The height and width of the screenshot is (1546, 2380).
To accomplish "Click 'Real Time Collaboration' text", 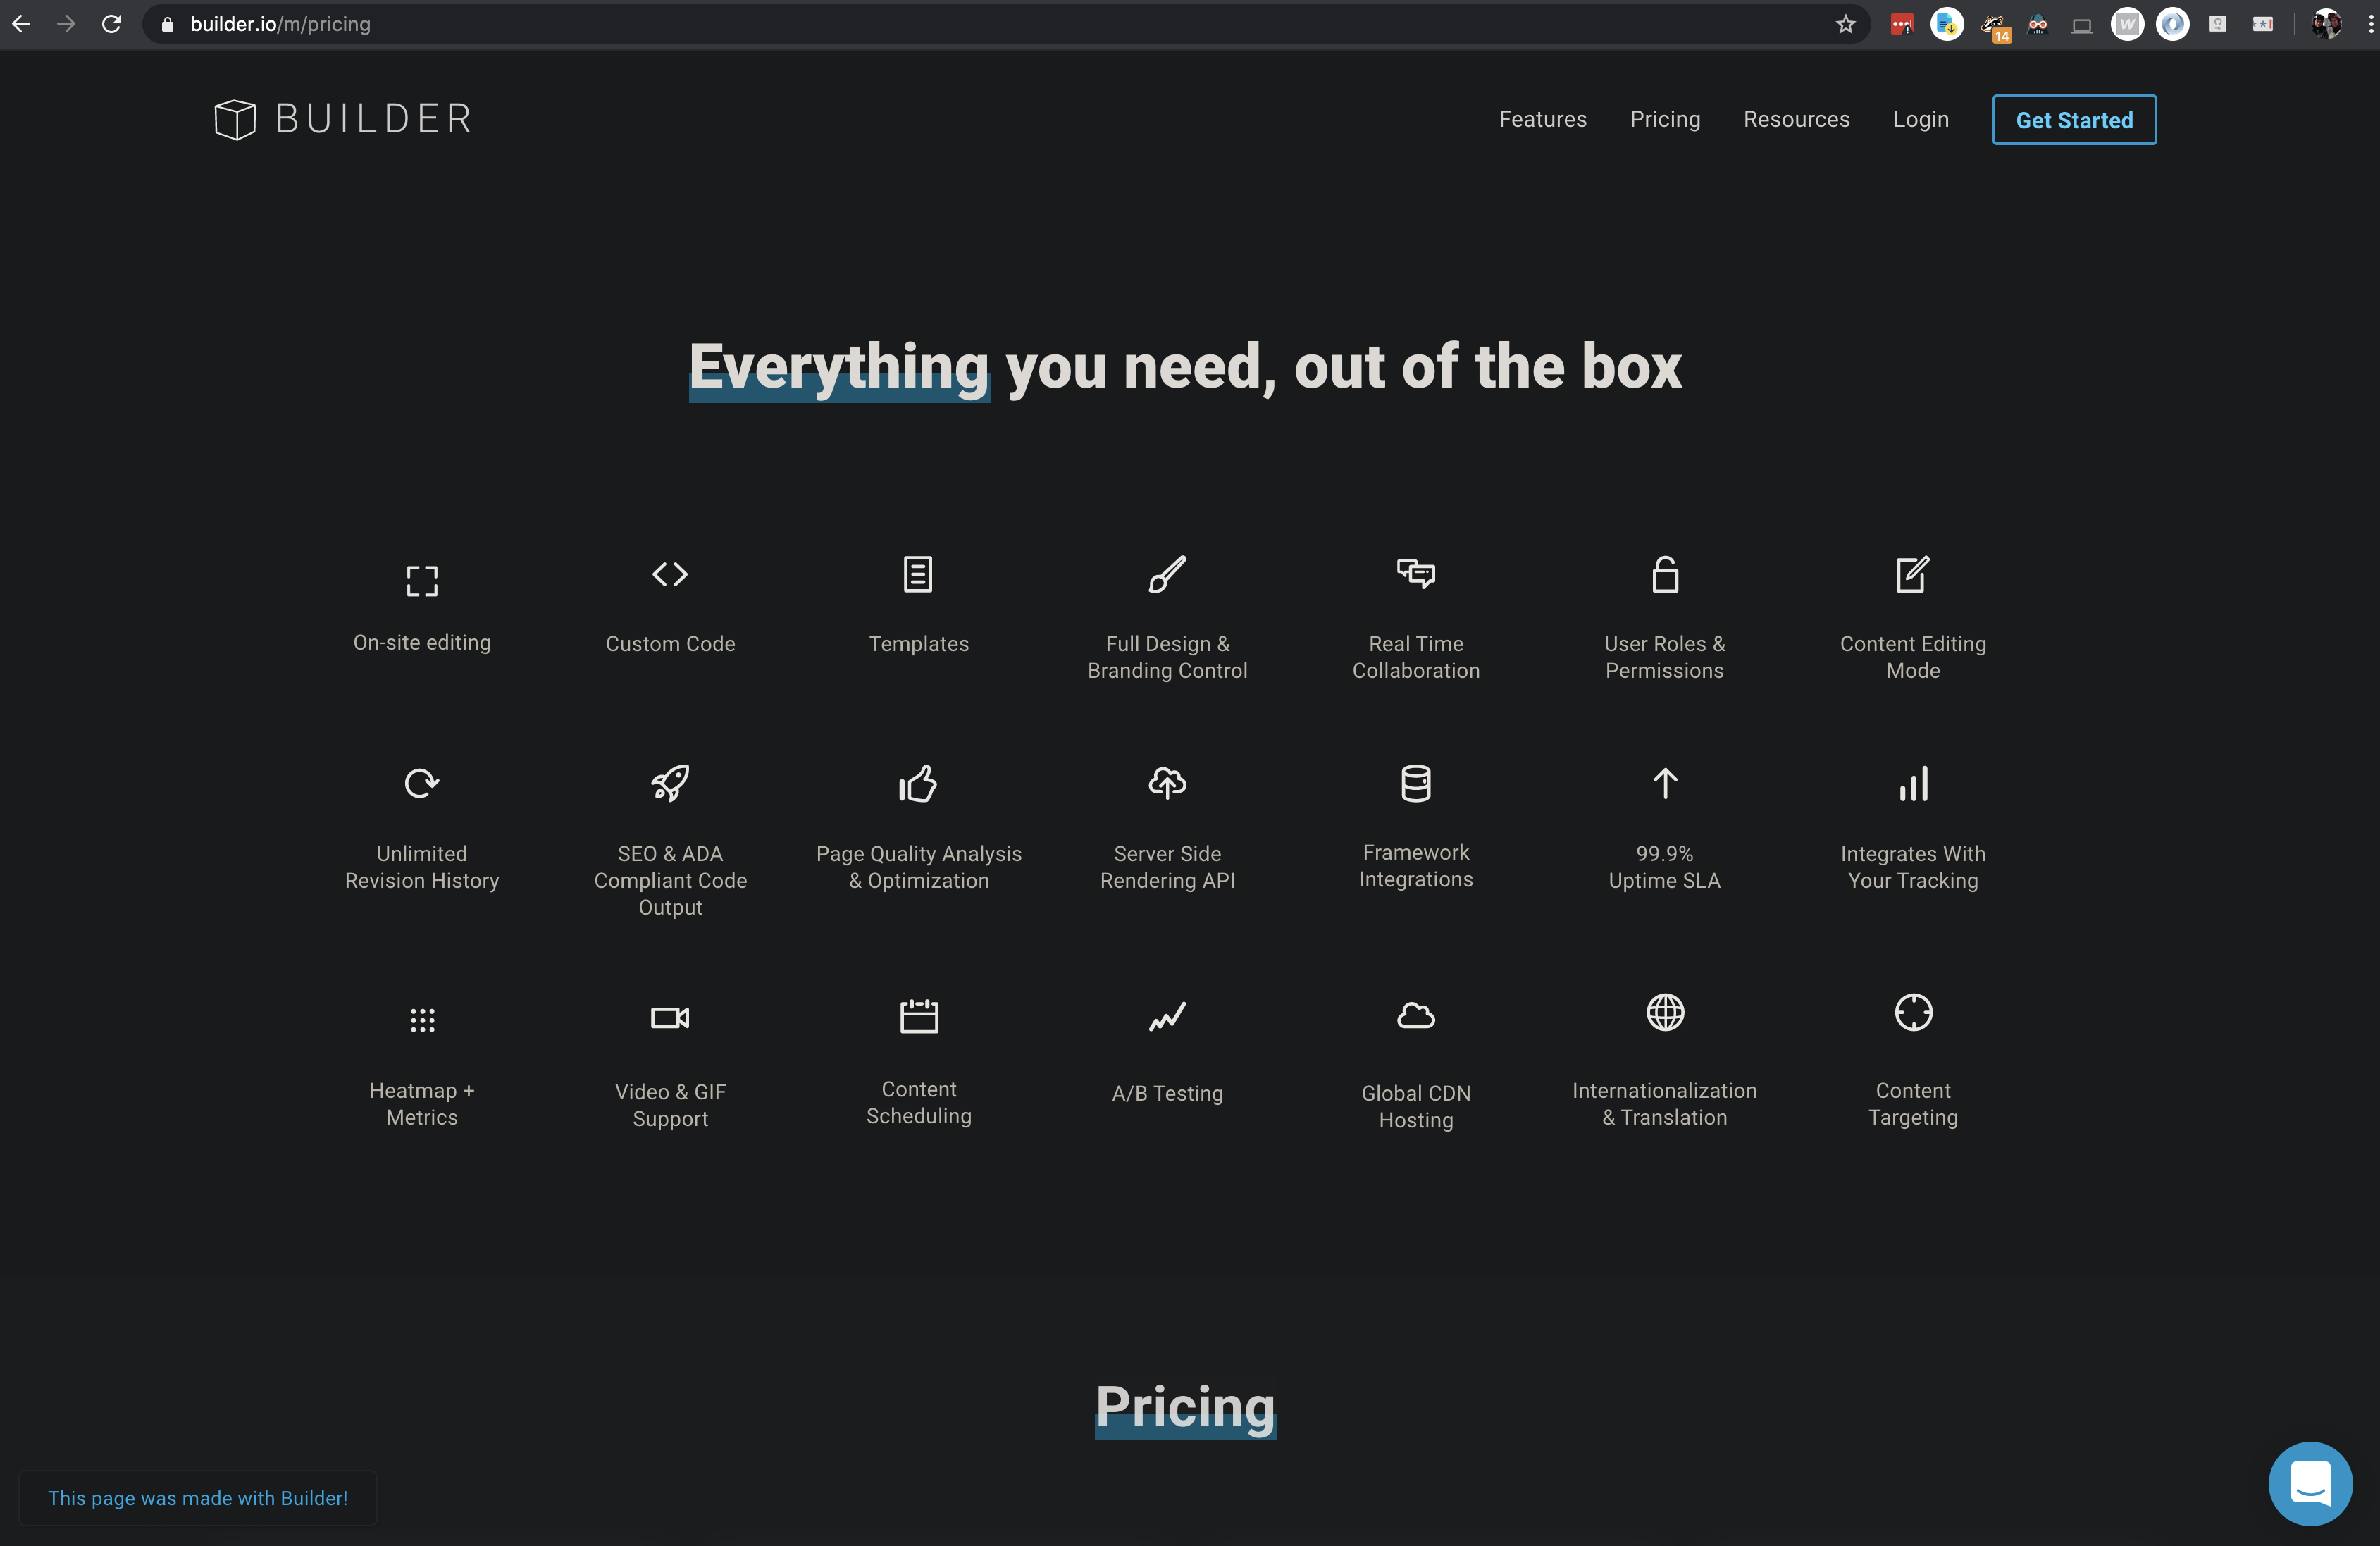I will click(x=1416, y=657).
